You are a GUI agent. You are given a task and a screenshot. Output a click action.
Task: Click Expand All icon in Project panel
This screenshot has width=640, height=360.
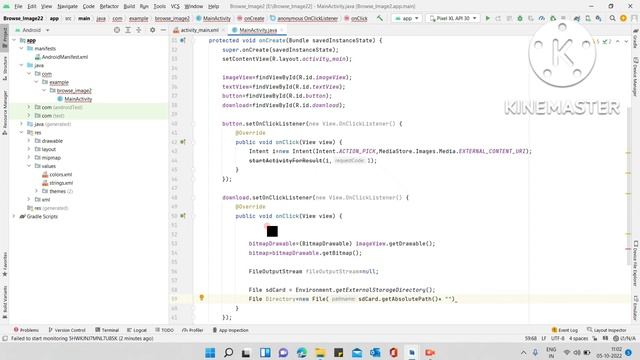click(x=128, y=30)
